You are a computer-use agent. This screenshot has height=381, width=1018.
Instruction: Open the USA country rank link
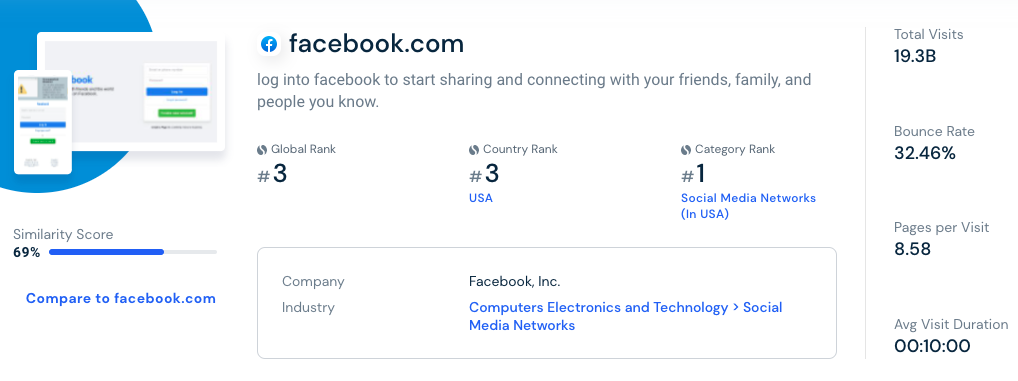[x=481, y=198]
